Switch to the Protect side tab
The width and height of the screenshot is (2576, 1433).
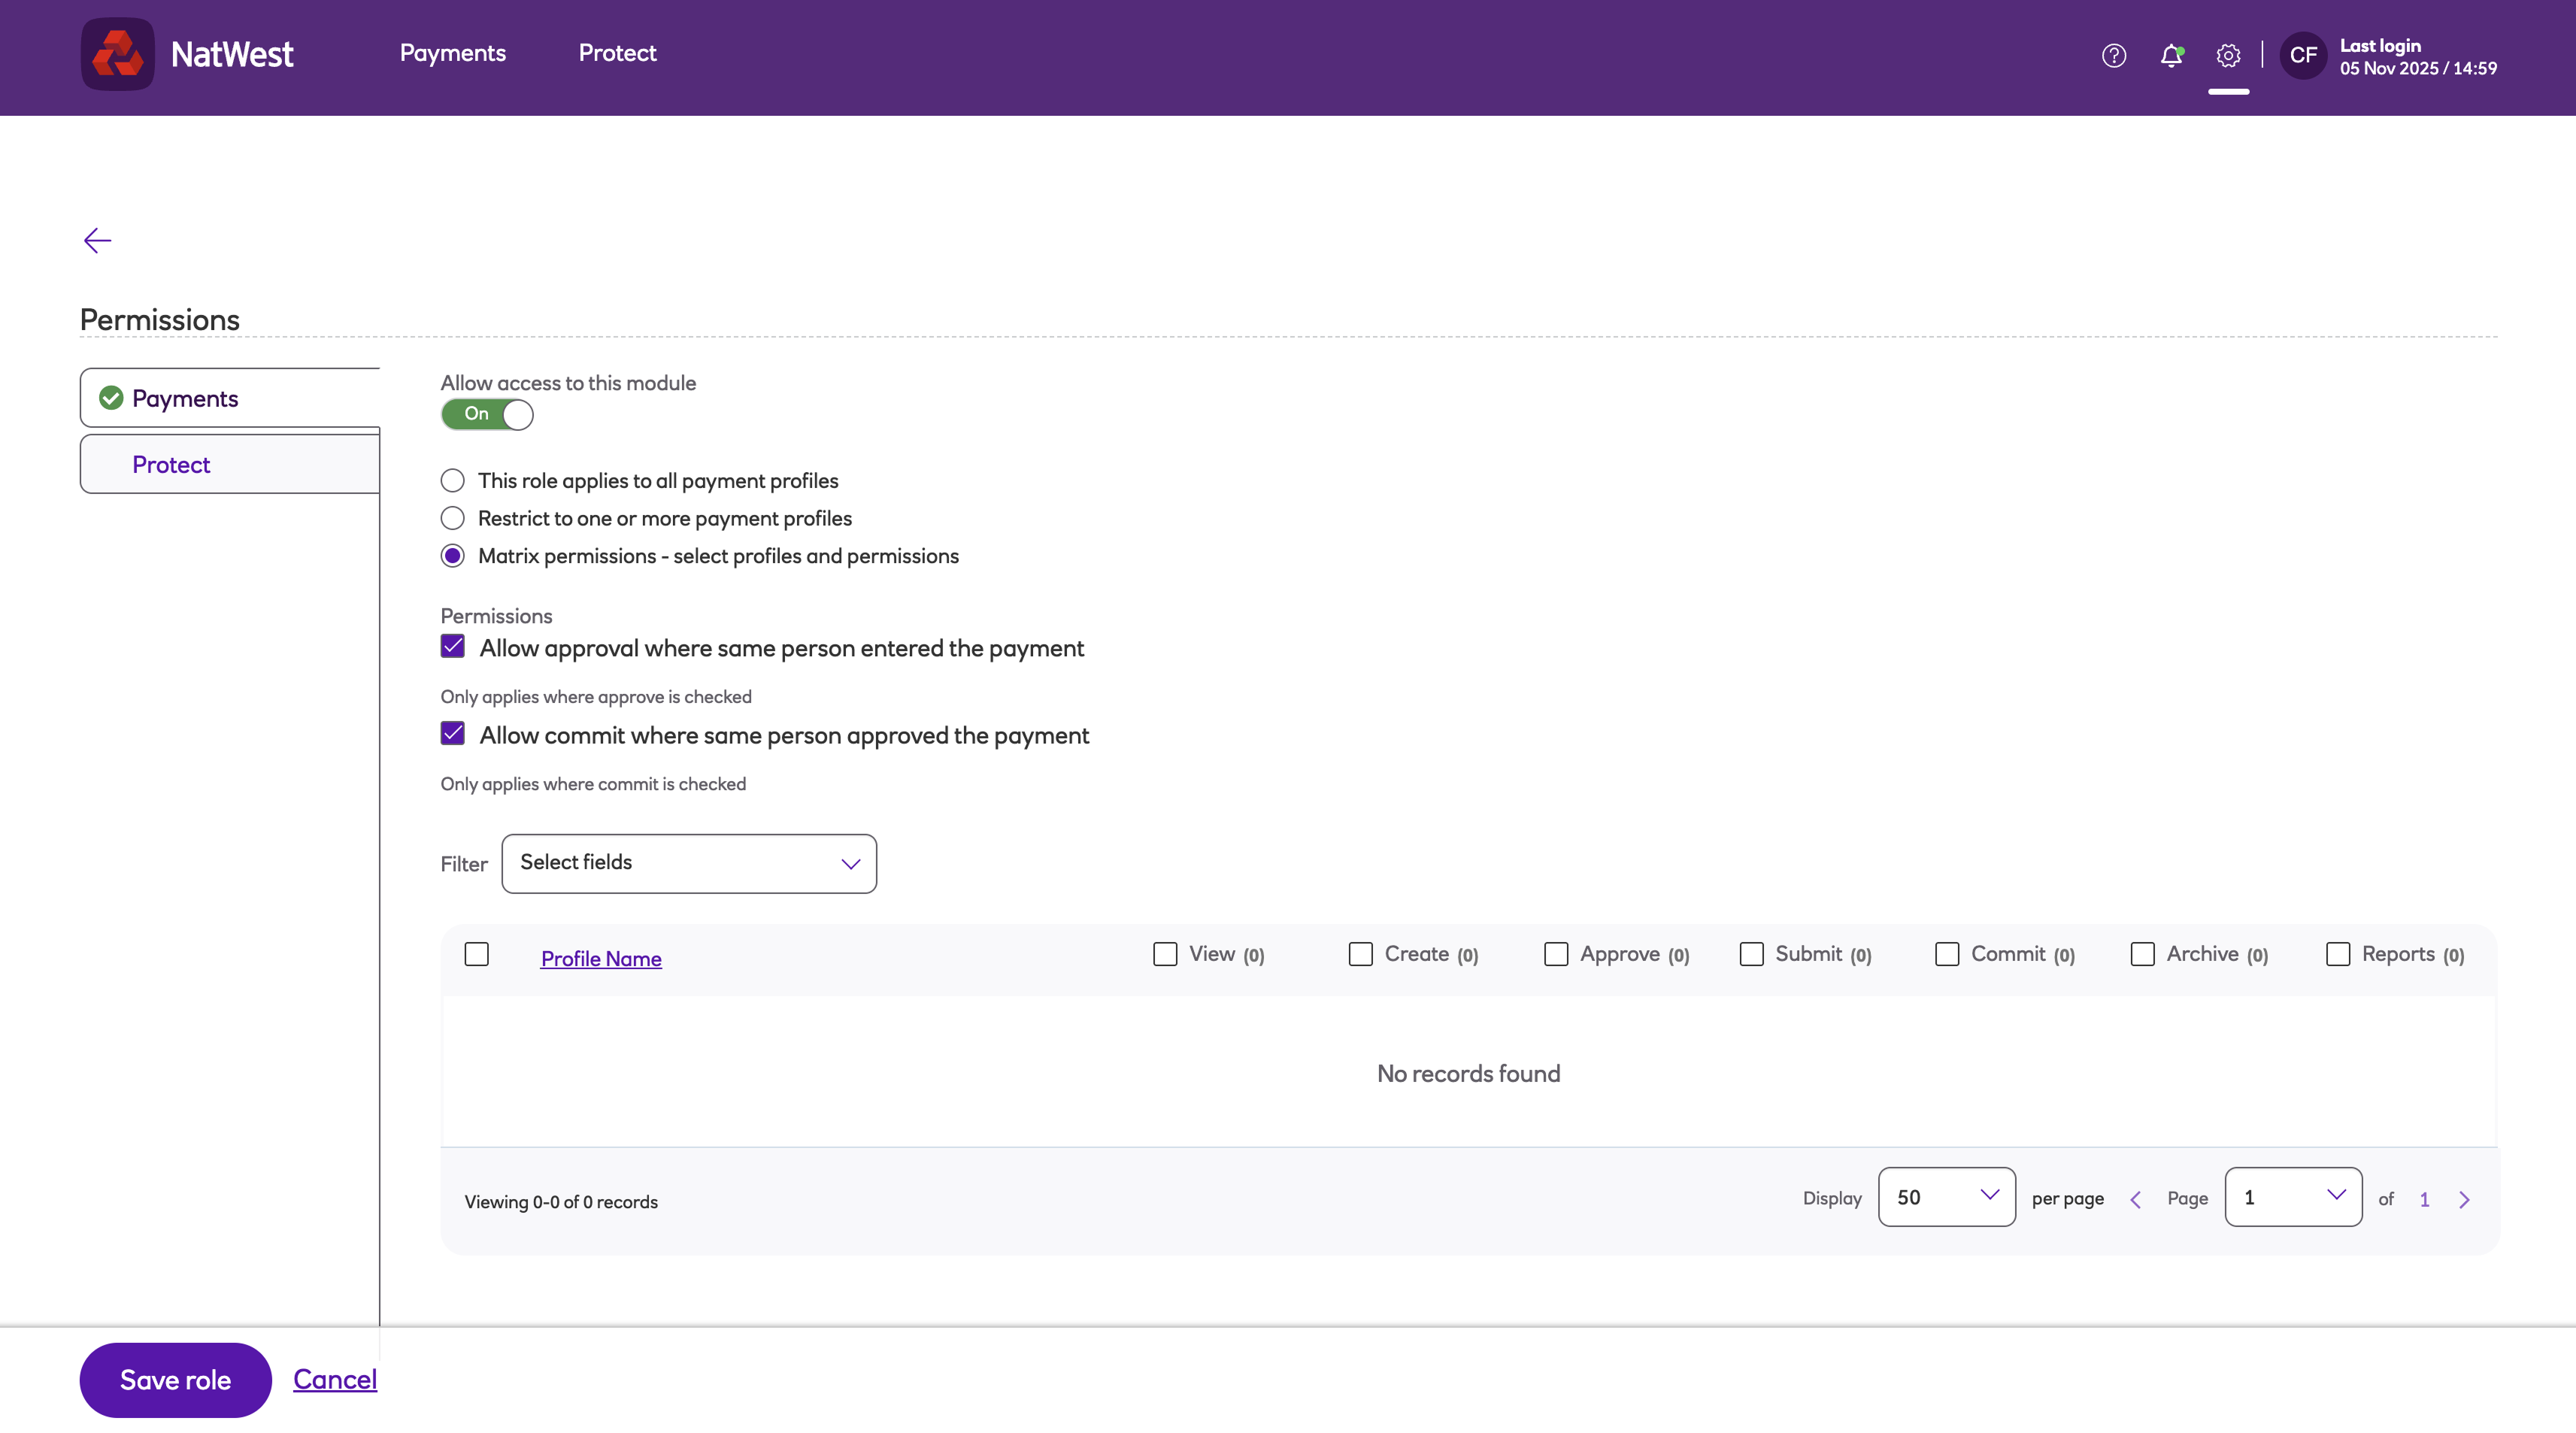pos(171,464)
